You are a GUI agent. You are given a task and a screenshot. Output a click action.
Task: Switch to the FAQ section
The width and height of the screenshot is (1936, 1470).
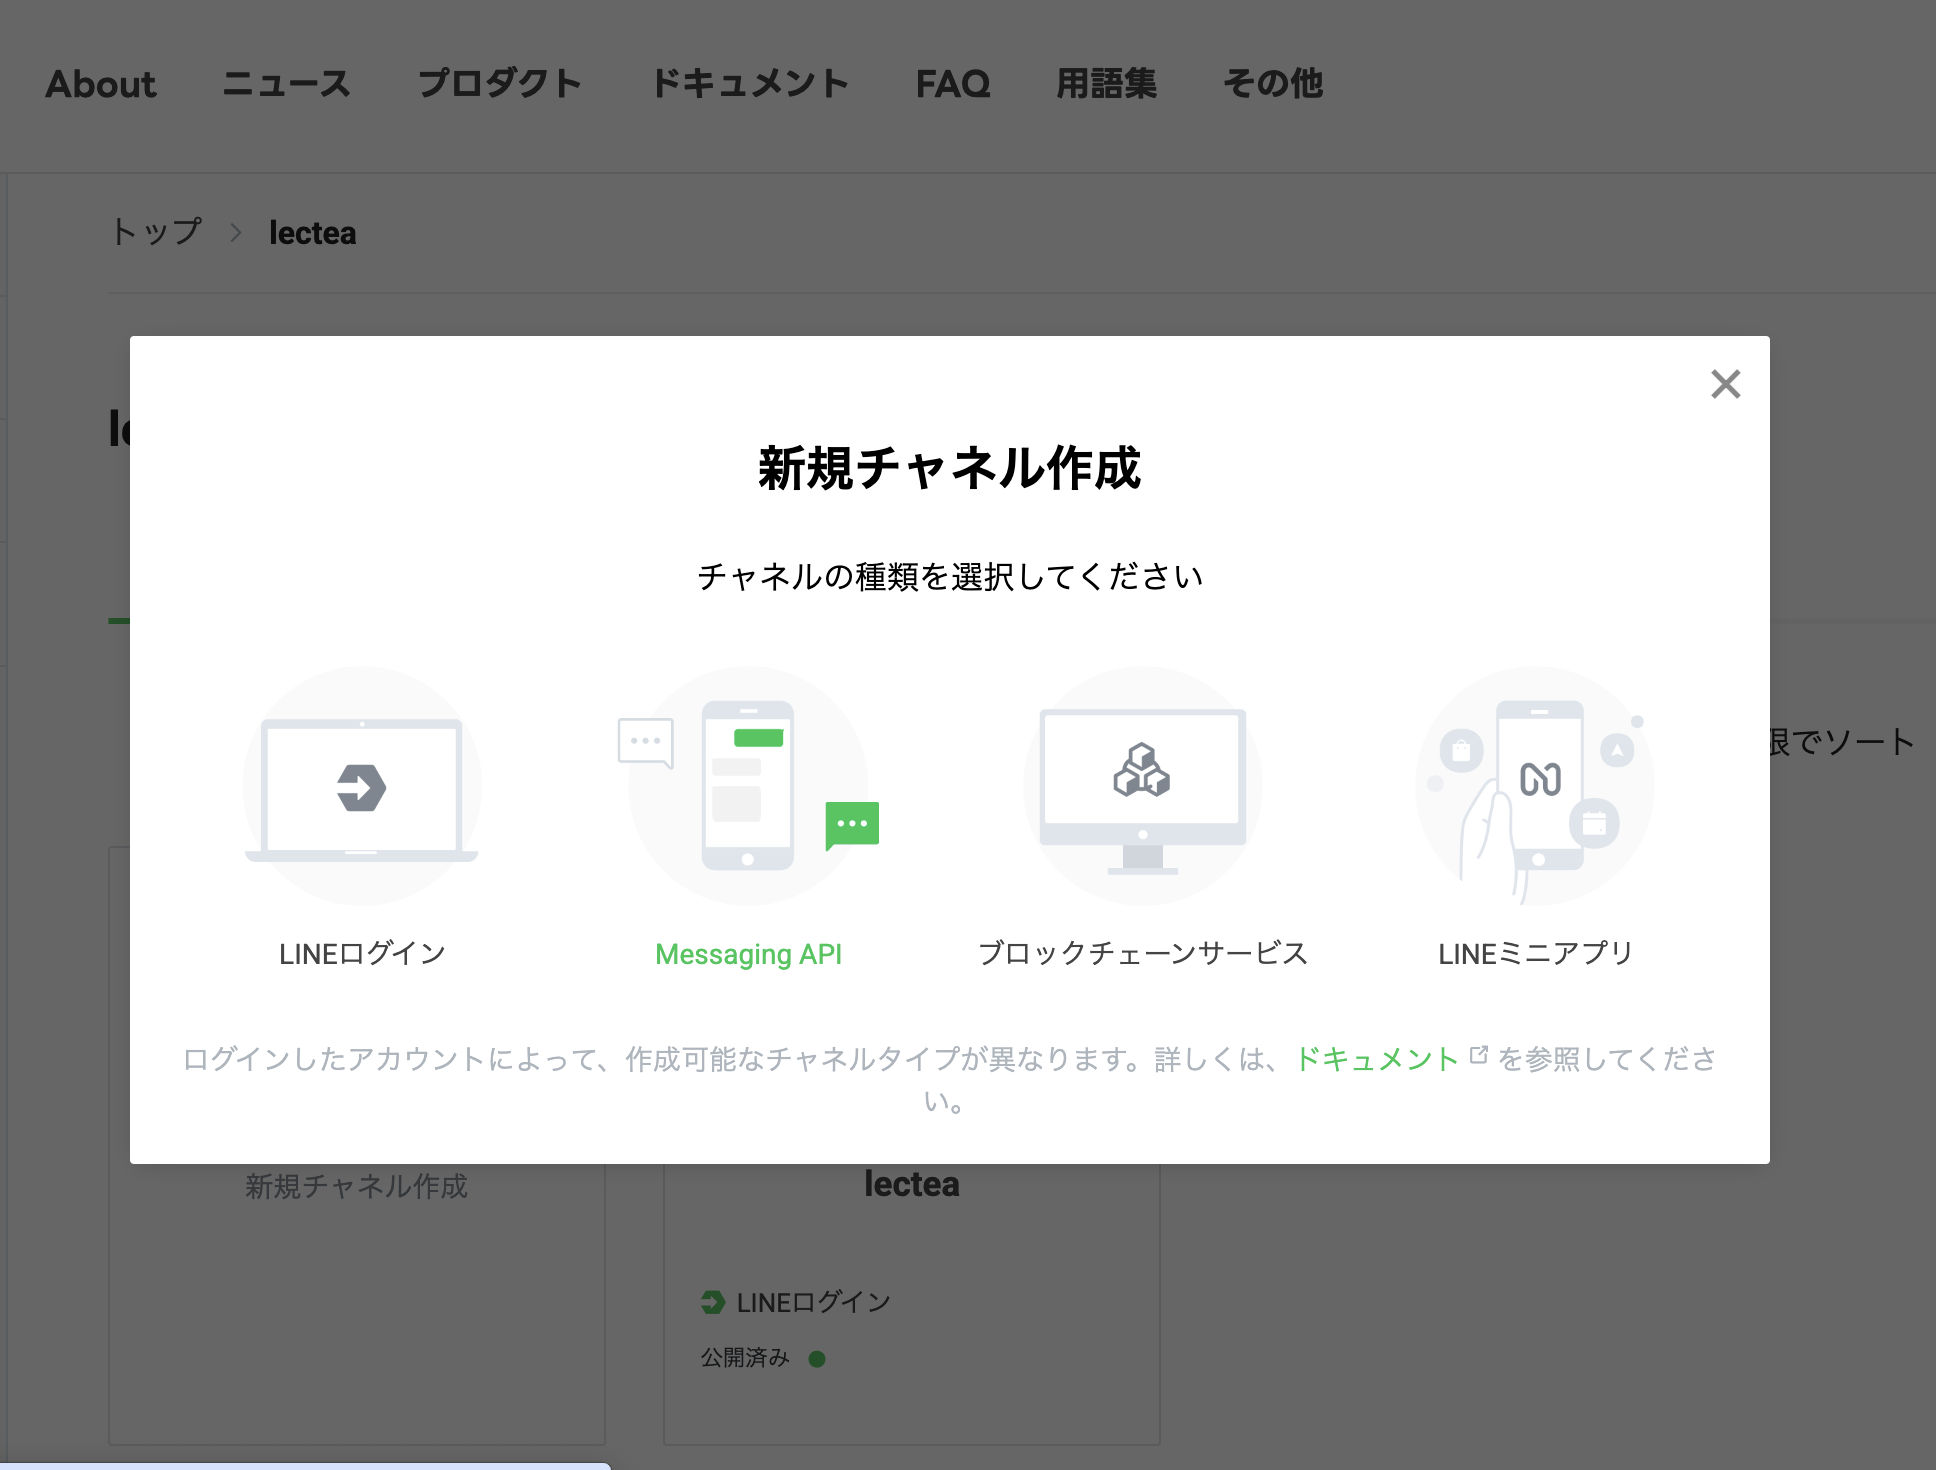[954, 84]
